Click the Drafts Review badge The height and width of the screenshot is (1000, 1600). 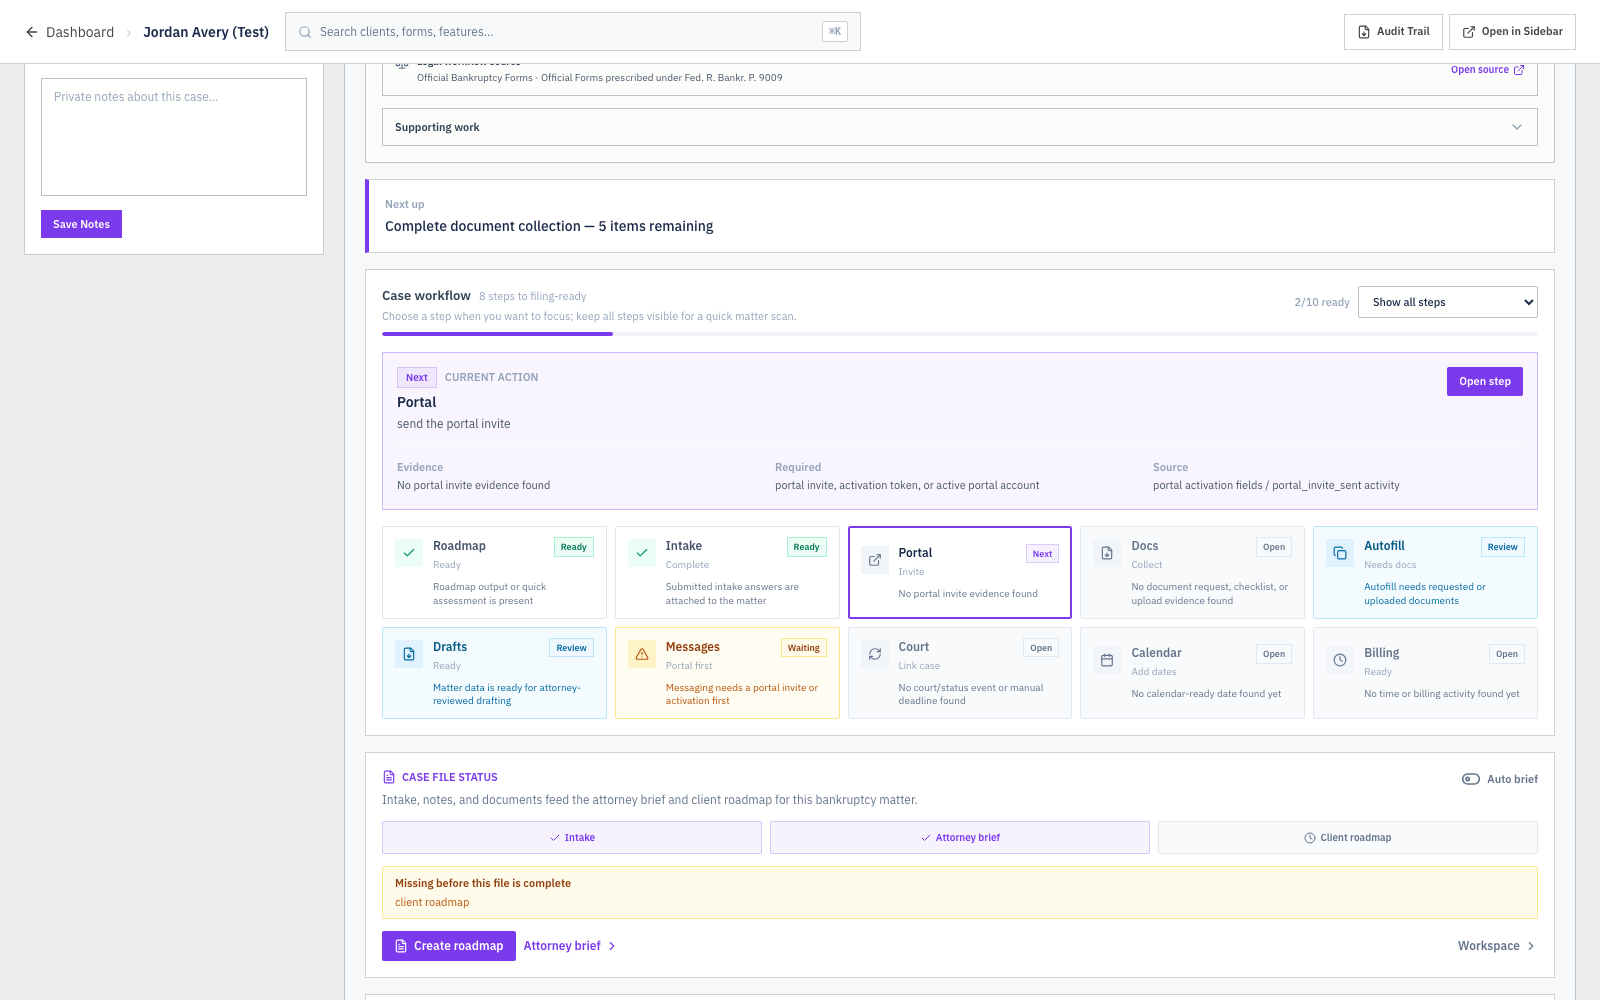(572, 648)
